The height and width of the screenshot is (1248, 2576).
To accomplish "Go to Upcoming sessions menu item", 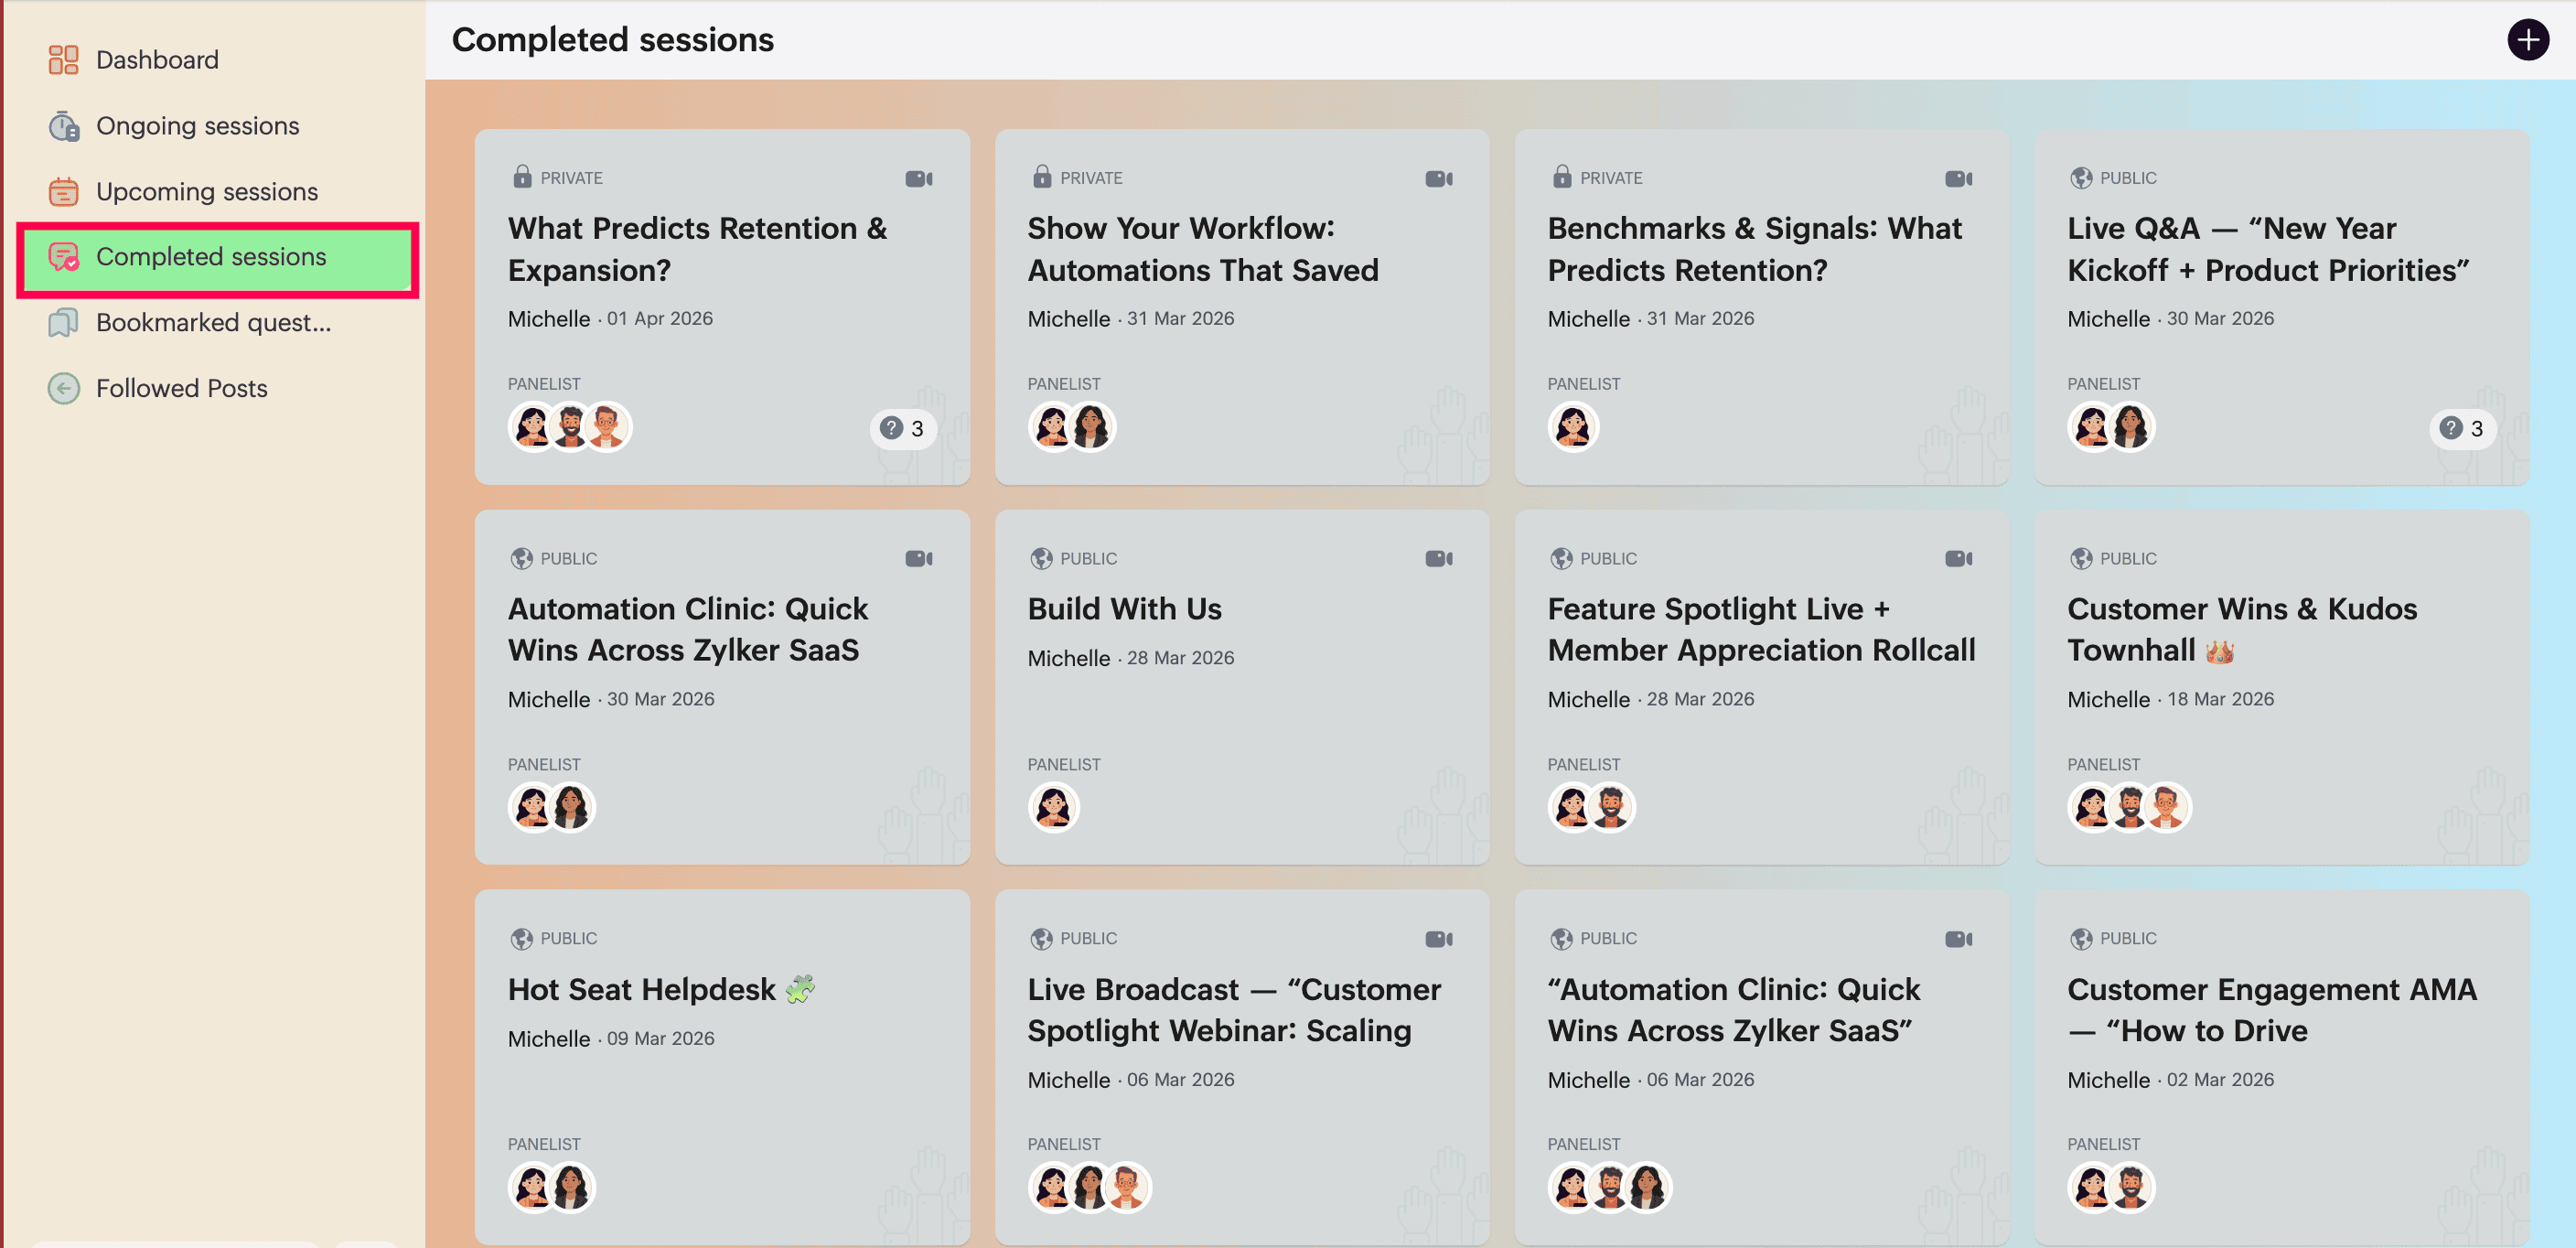I will click(206, 191).
